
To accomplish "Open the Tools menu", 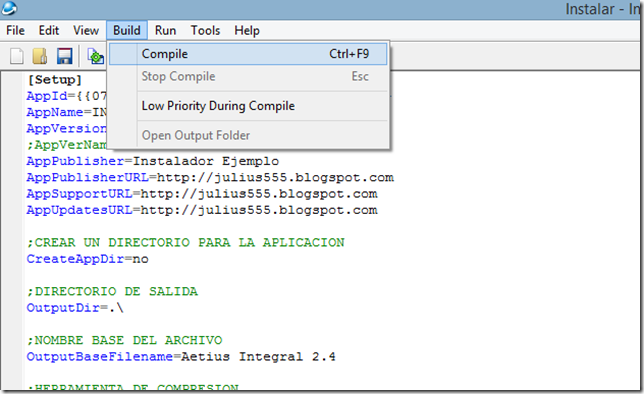I will click(205, 30).
